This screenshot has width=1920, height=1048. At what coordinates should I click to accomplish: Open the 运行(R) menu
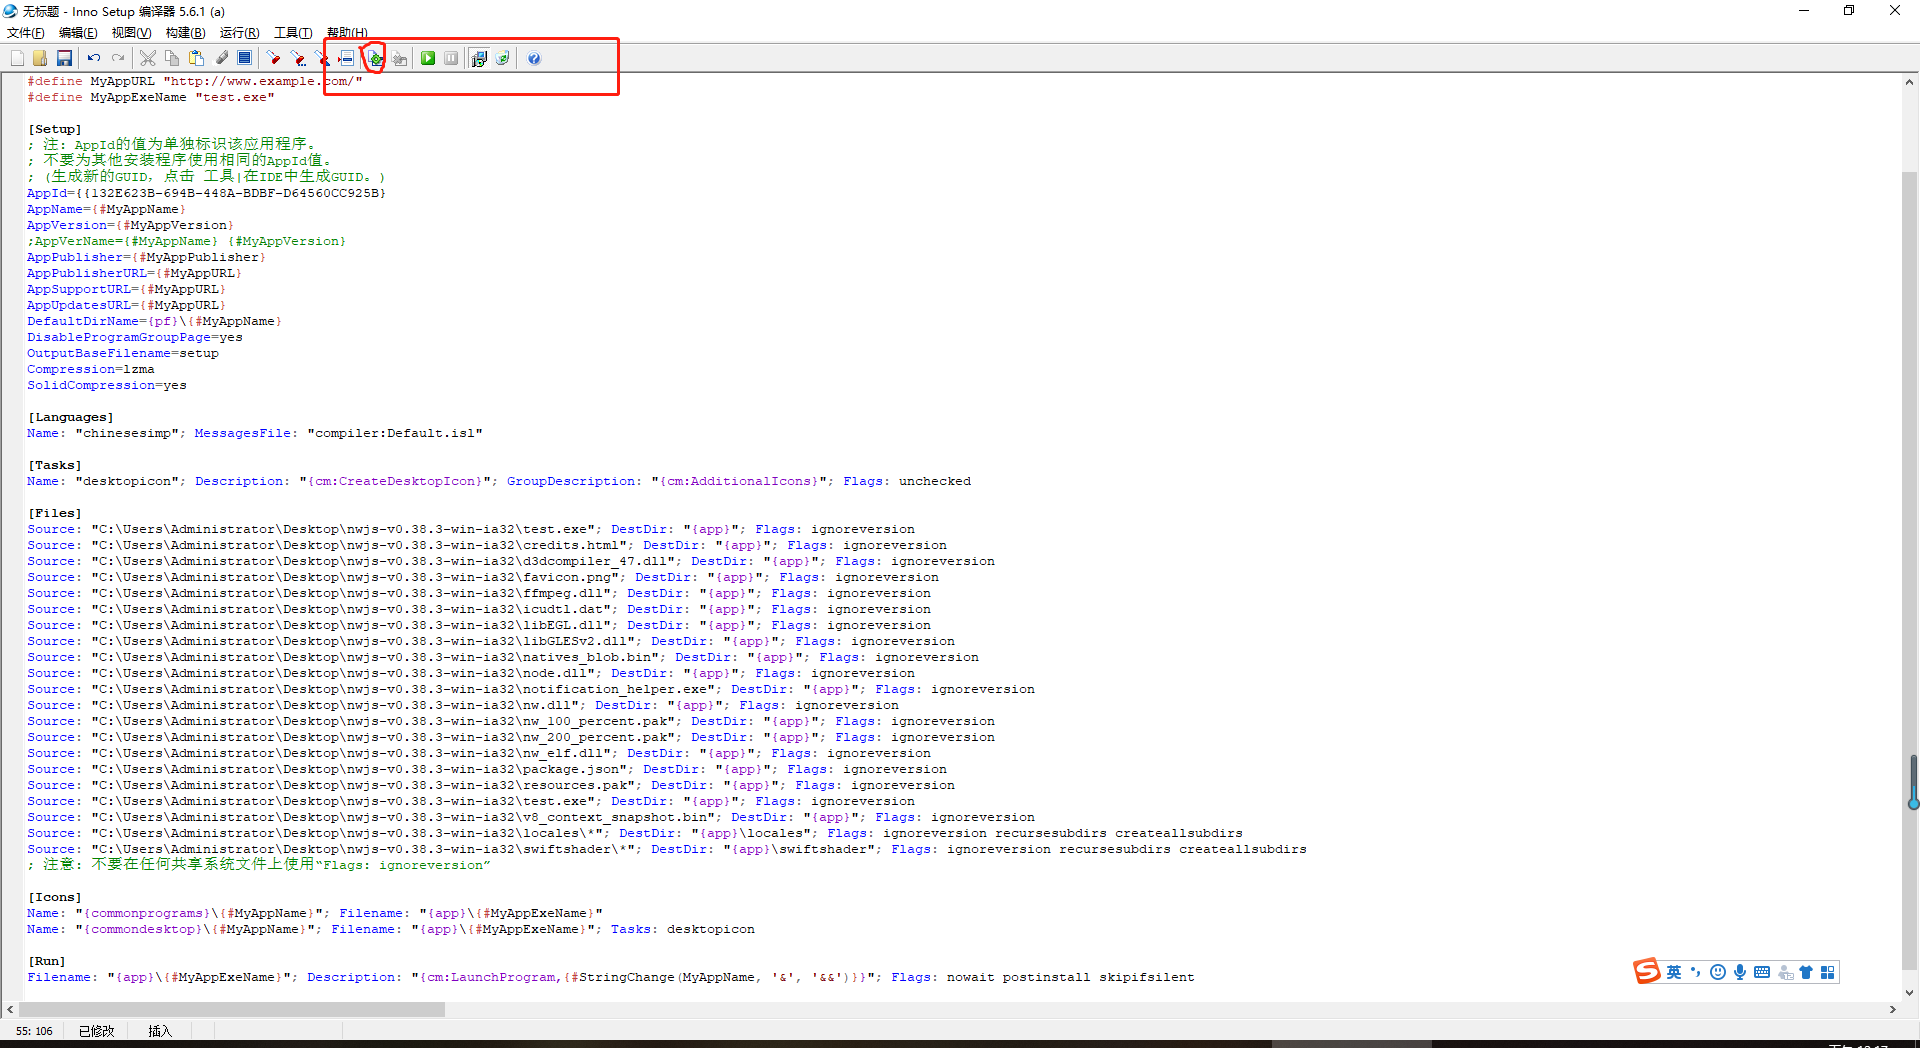pos(239,33)
